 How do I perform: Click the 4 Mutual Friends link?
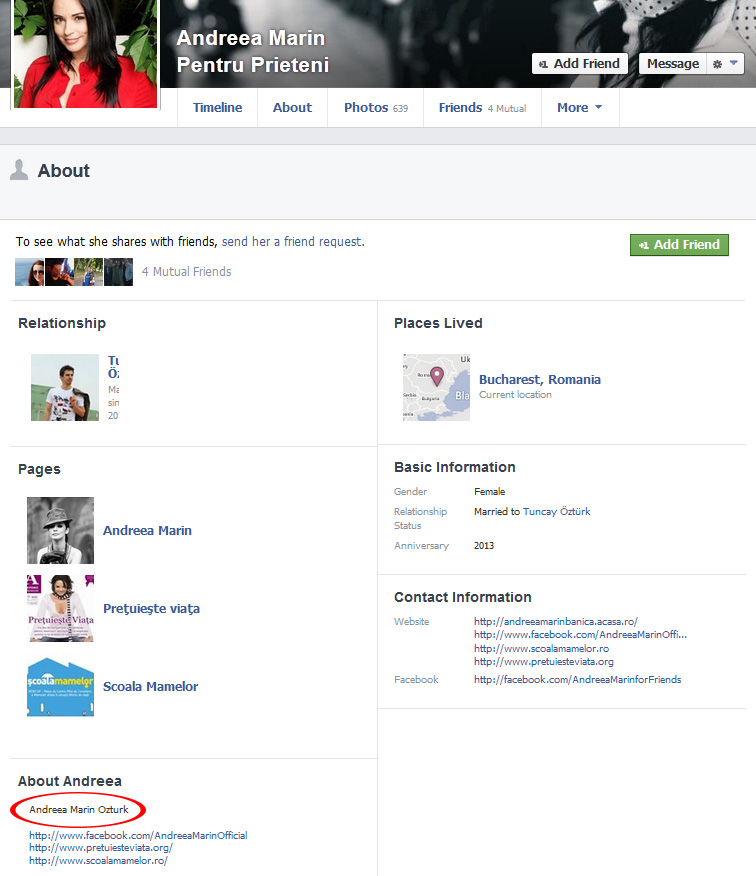point(186,272)
